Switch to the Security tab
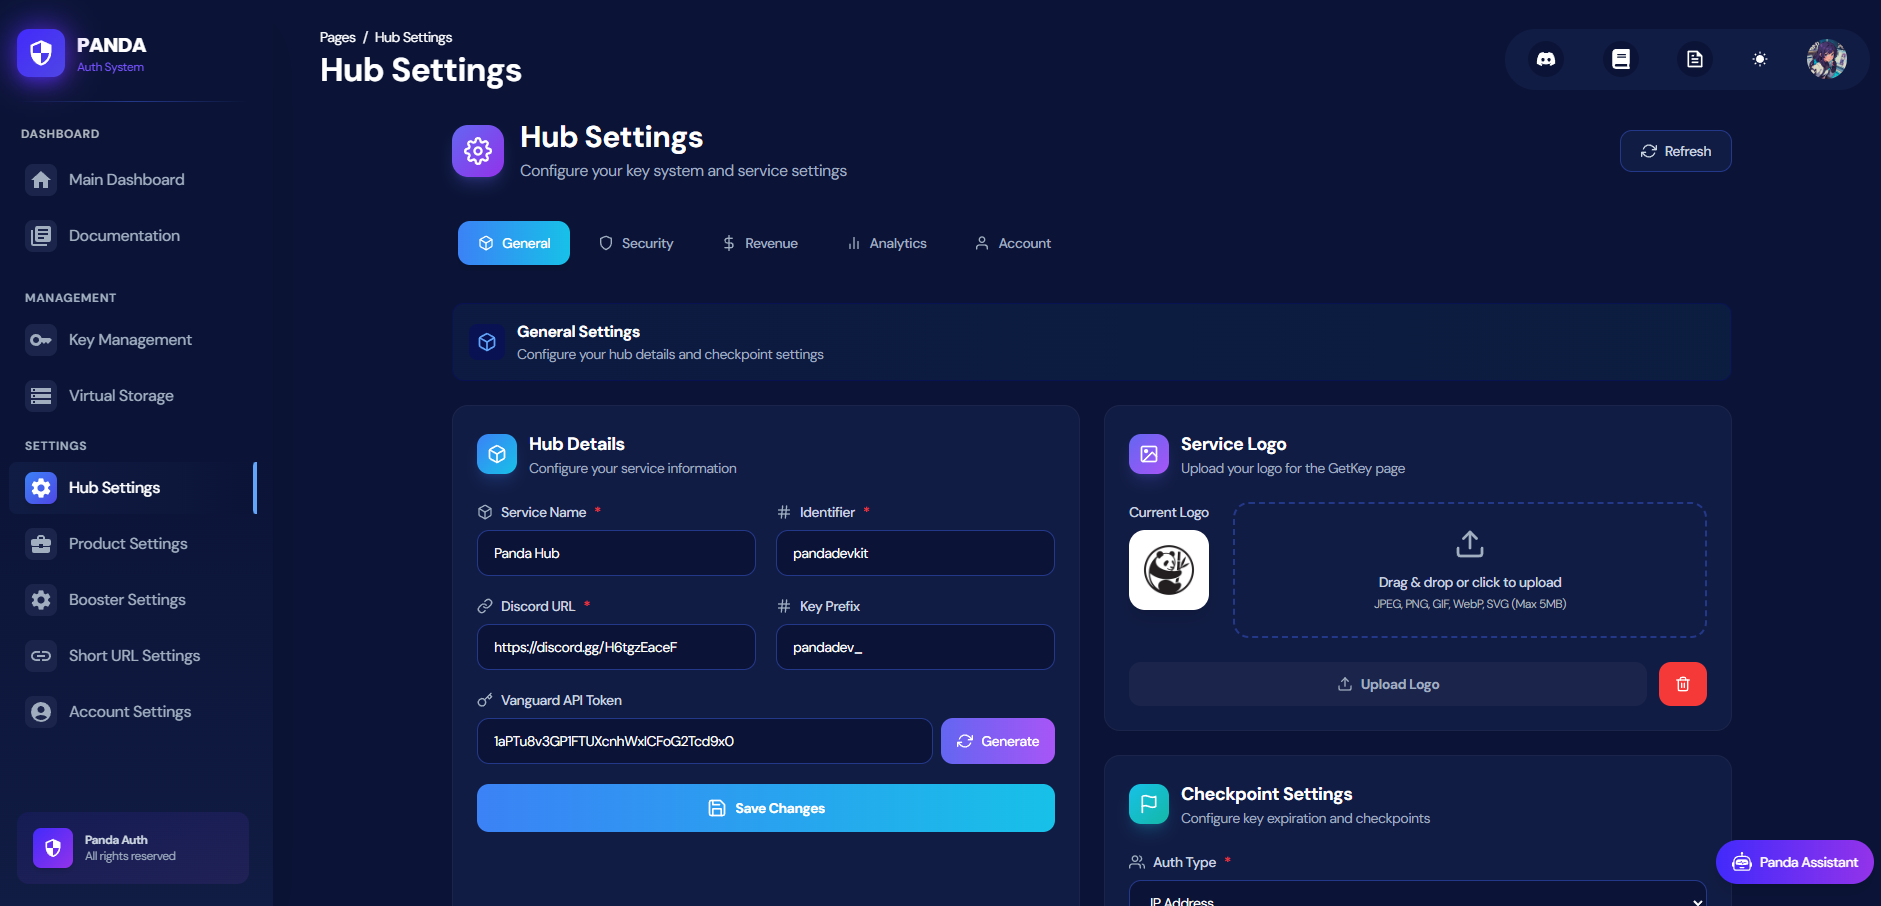Viewport: 1881px width, 906px height. point(636,242)
